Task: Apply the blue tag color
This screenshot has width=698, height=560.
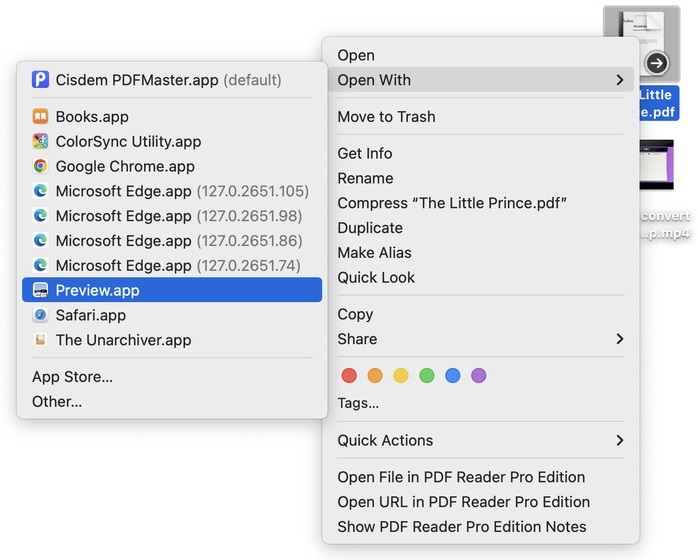Action: pyautogui.click(x=452, y=375)
